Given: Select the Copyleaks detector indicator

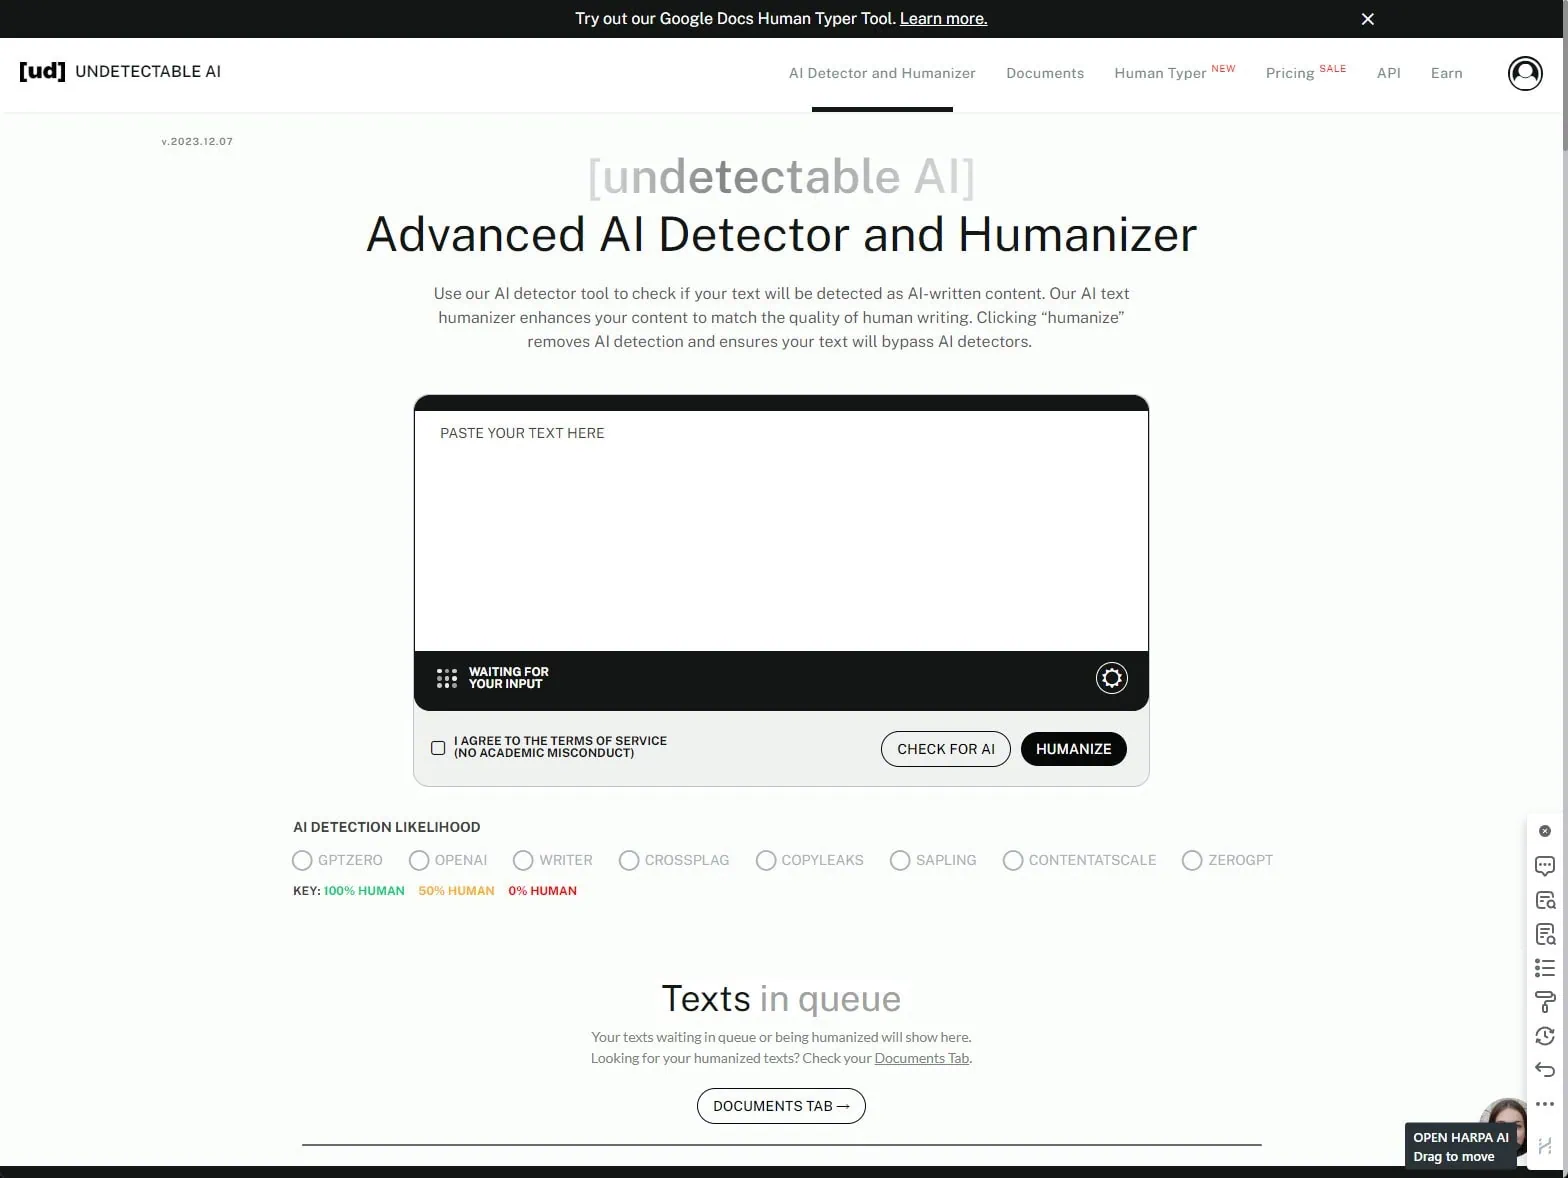Looking at the screenshot, I should 766,860.
